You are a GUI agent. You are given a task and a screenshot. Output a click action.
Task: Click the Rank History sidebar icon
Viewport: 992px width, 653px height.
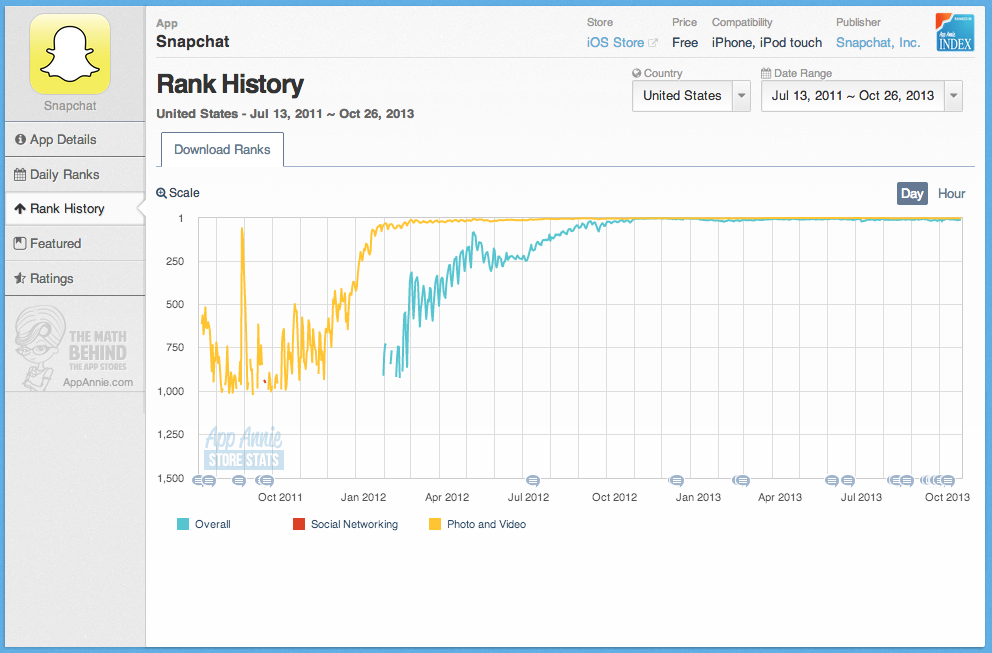coord(22,208)
